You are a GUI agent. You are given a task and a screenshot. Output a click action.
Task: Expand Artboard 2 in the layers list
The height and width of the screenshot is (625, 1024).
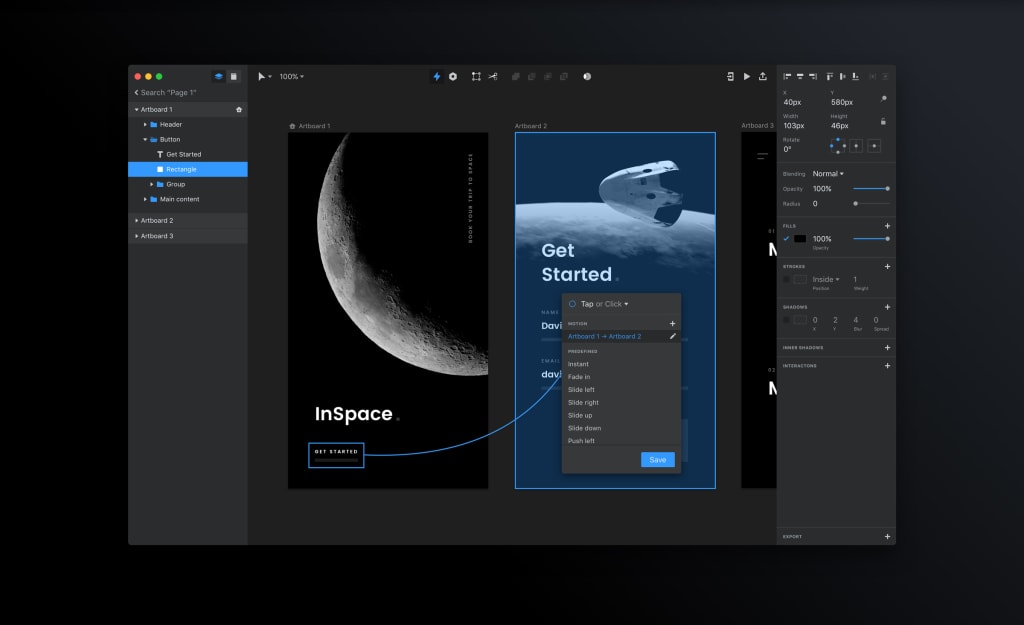click(138, 220)
